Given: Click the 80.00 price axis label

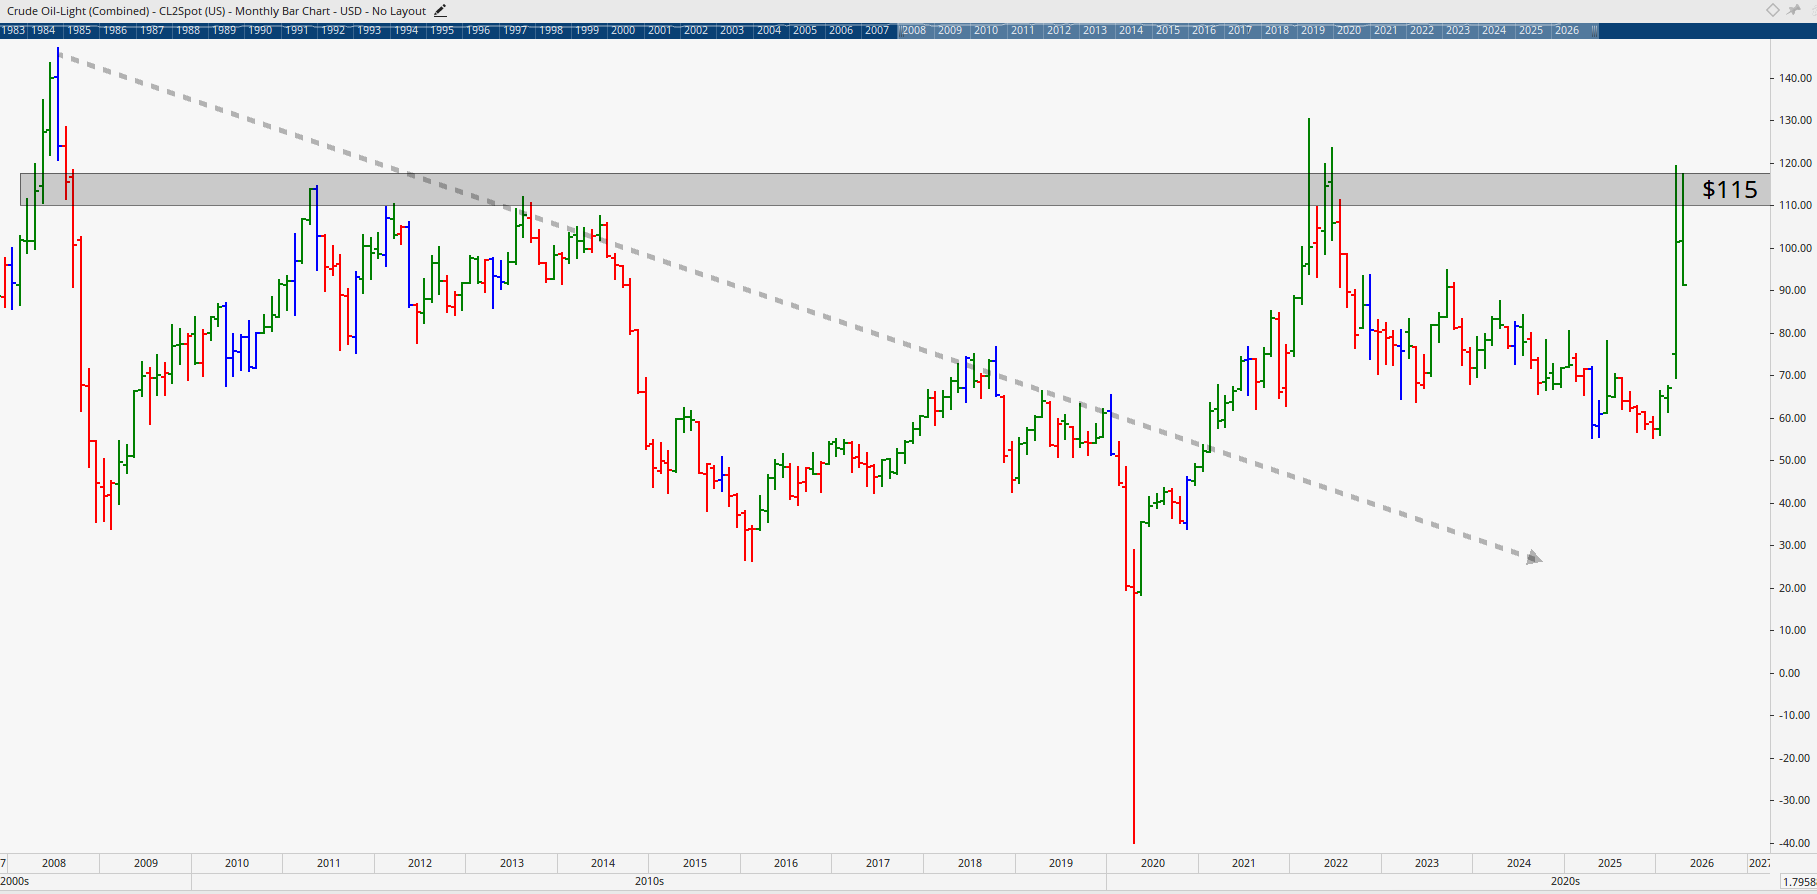Looking at the screenshot, I should (1792, 333).
